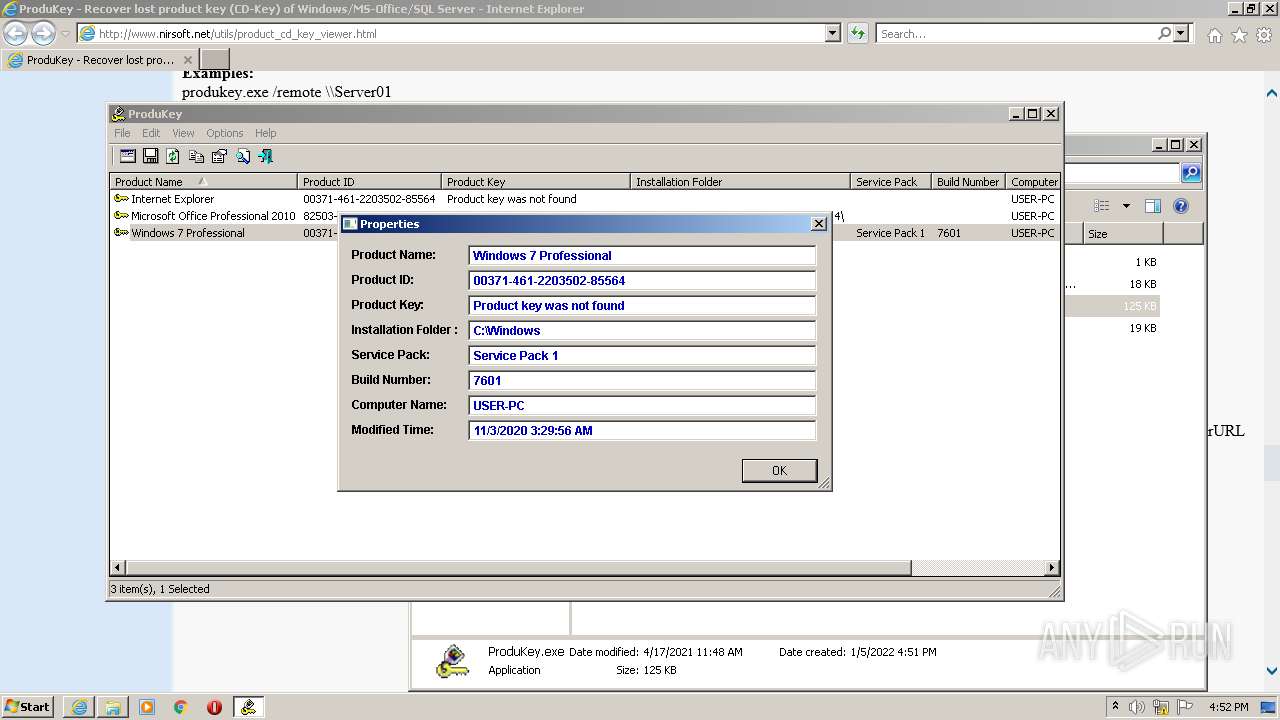The image size is (1280, 720).
Task: Toggle Explorer preview pane icon
Action: [1153, 206]
